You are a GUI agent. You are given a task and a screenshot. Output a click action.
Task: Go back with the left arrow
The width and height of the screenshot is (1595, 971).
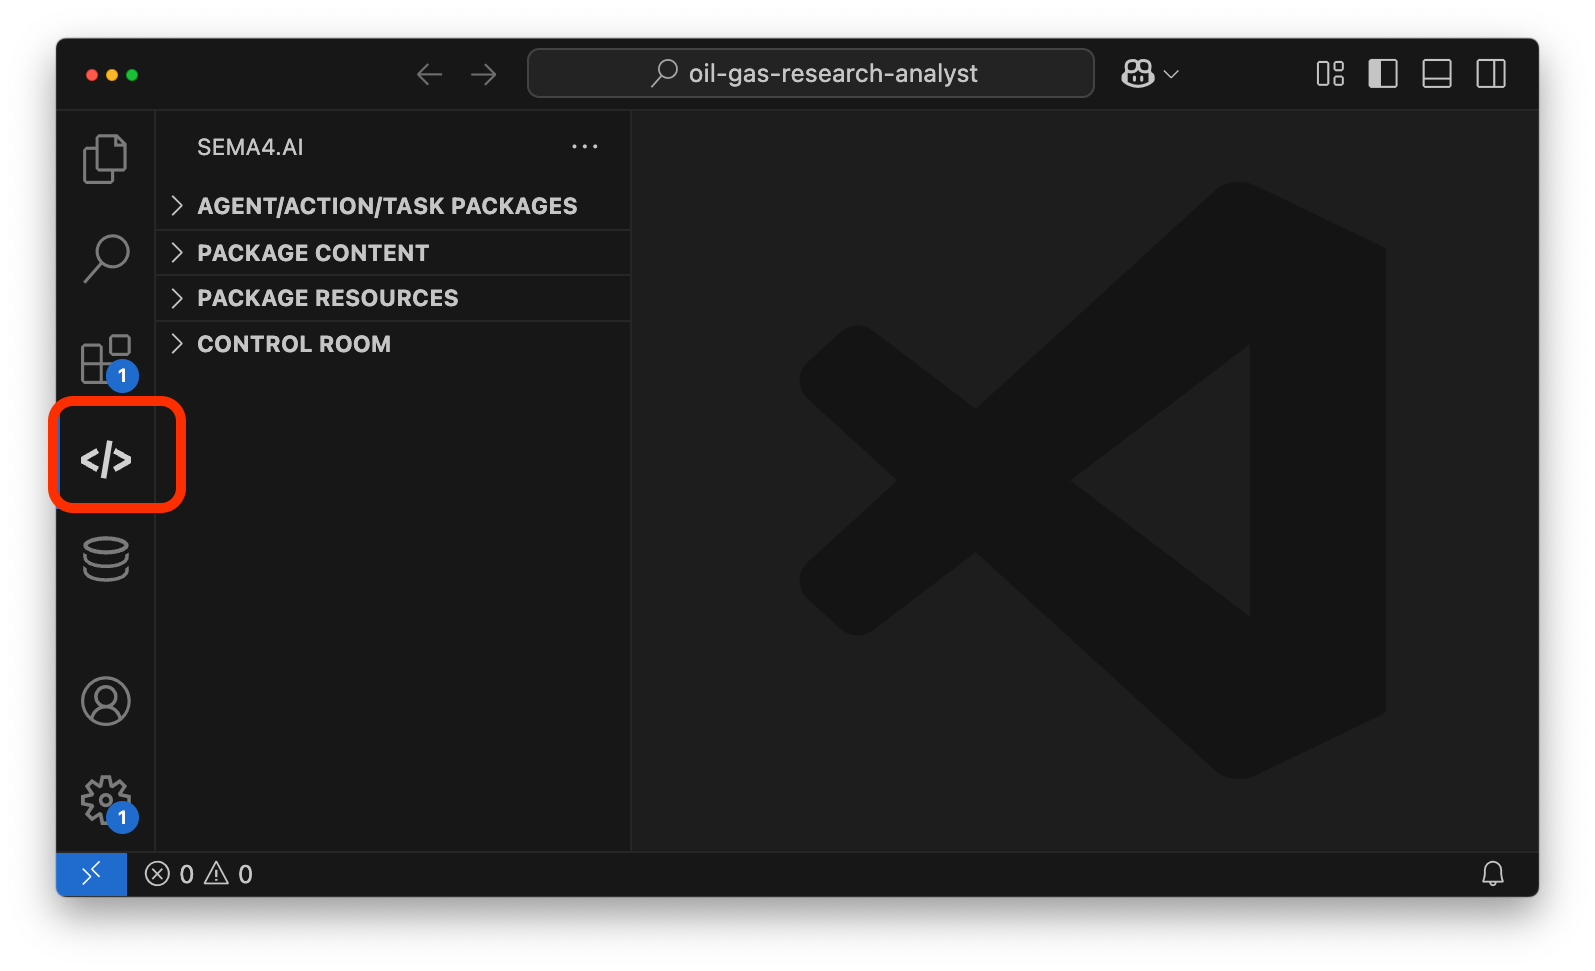[429, 74]
